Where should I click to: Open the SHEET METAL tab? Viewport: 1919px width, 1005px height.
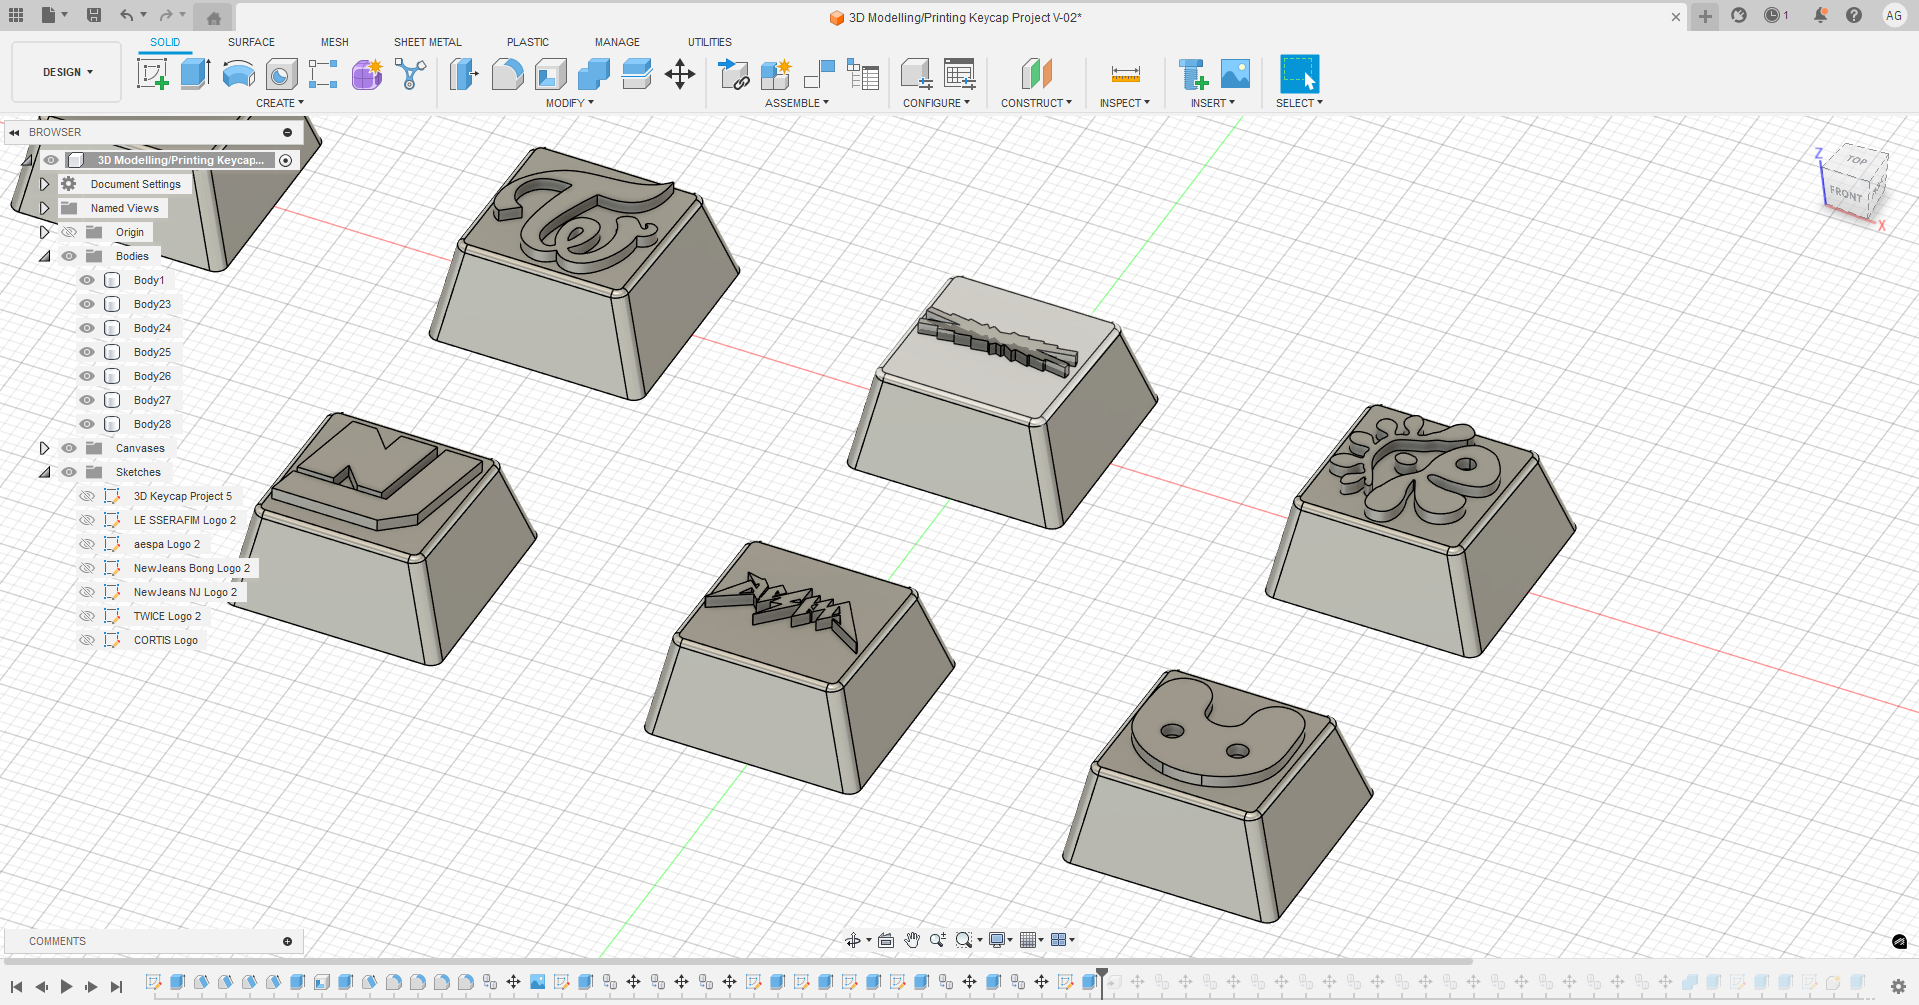tap(427, 42)
